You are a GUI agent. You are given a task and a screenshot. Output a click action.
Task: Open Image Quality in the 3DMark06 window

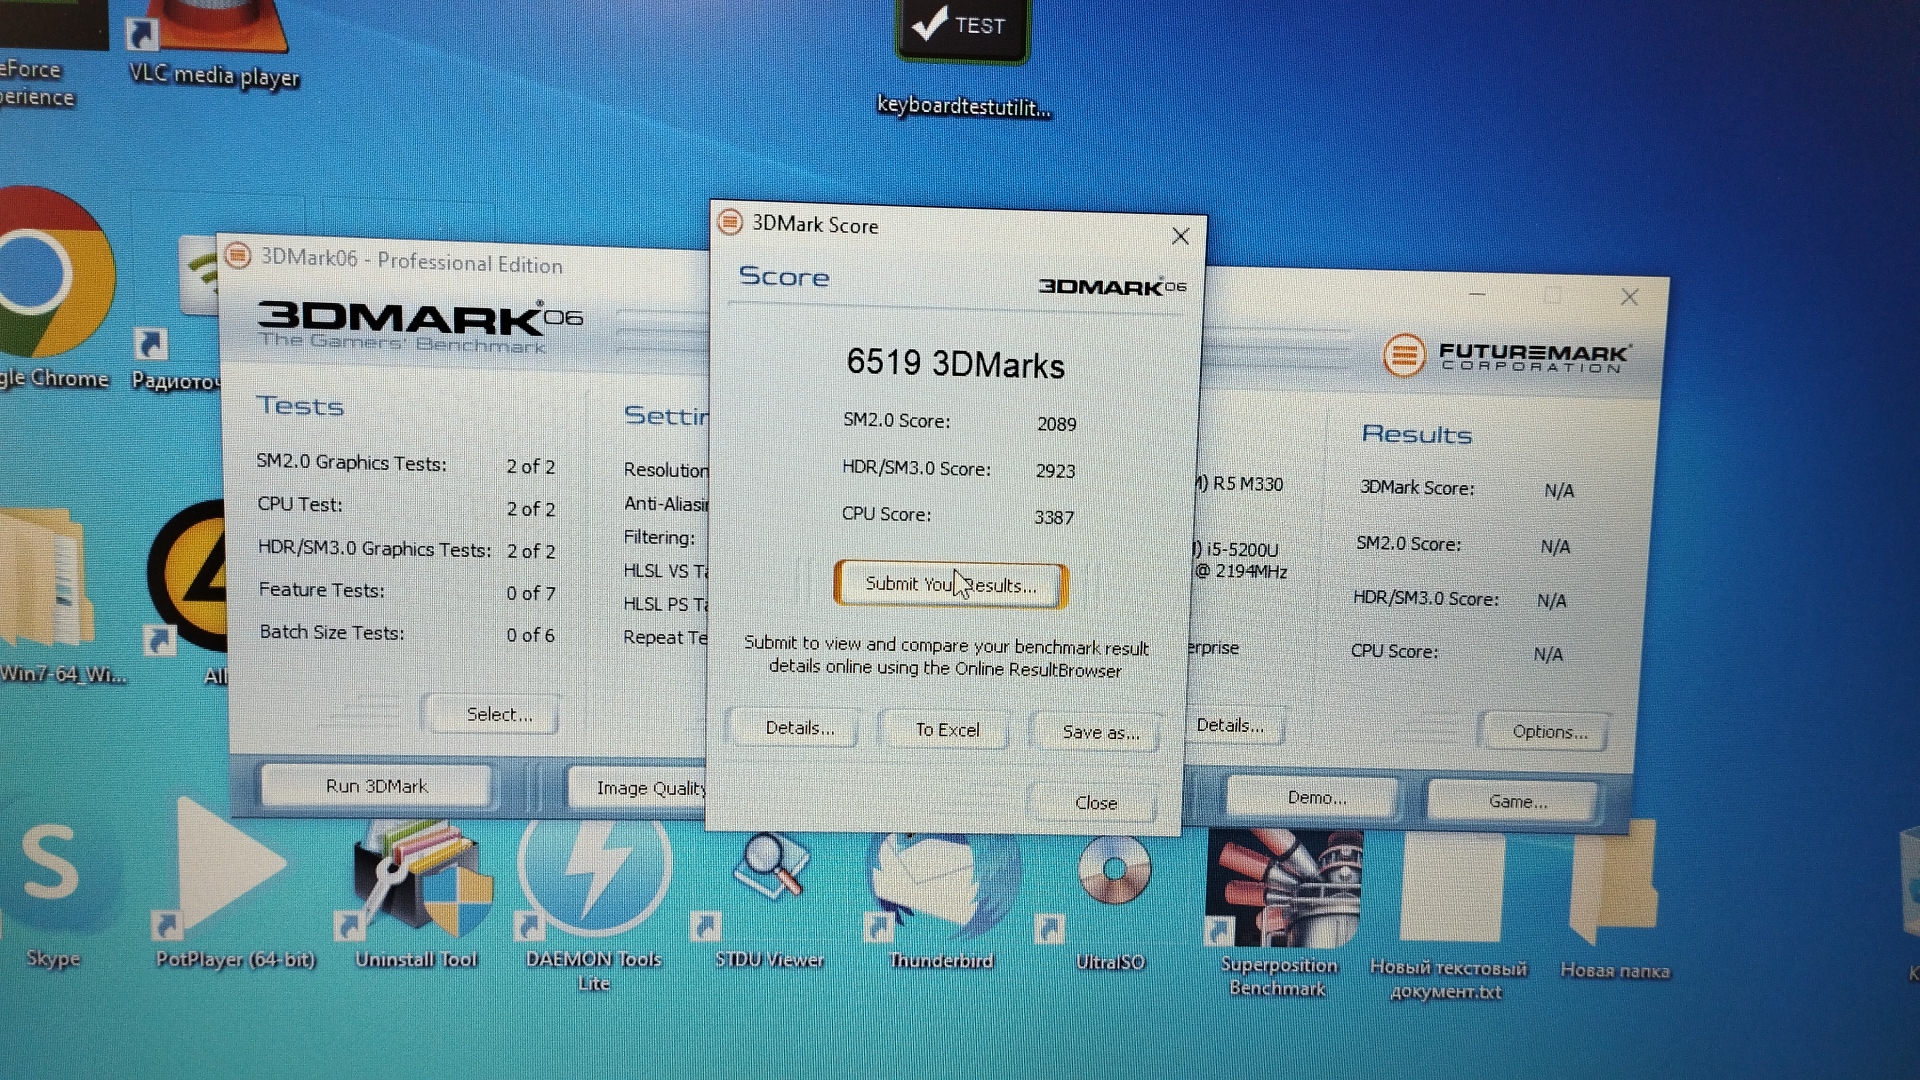(638, 788)
